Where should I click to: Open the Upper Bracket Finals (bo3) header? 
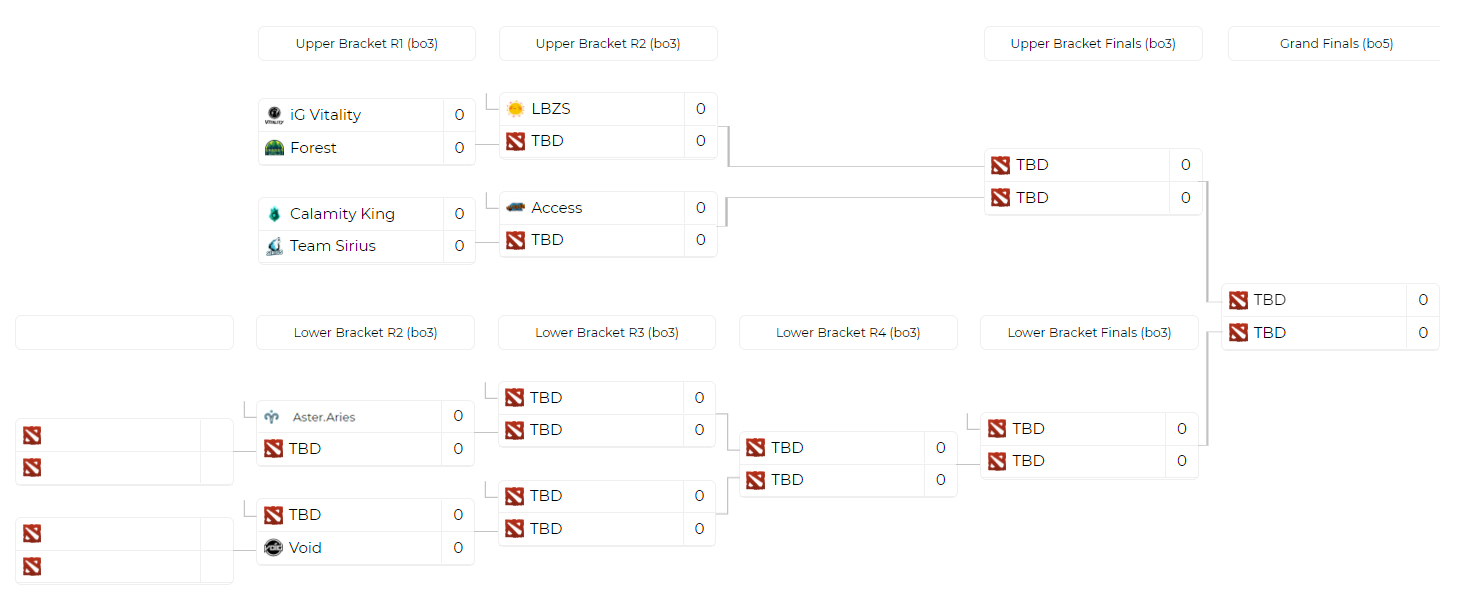pyautogui.click(x=1093, y=44)
